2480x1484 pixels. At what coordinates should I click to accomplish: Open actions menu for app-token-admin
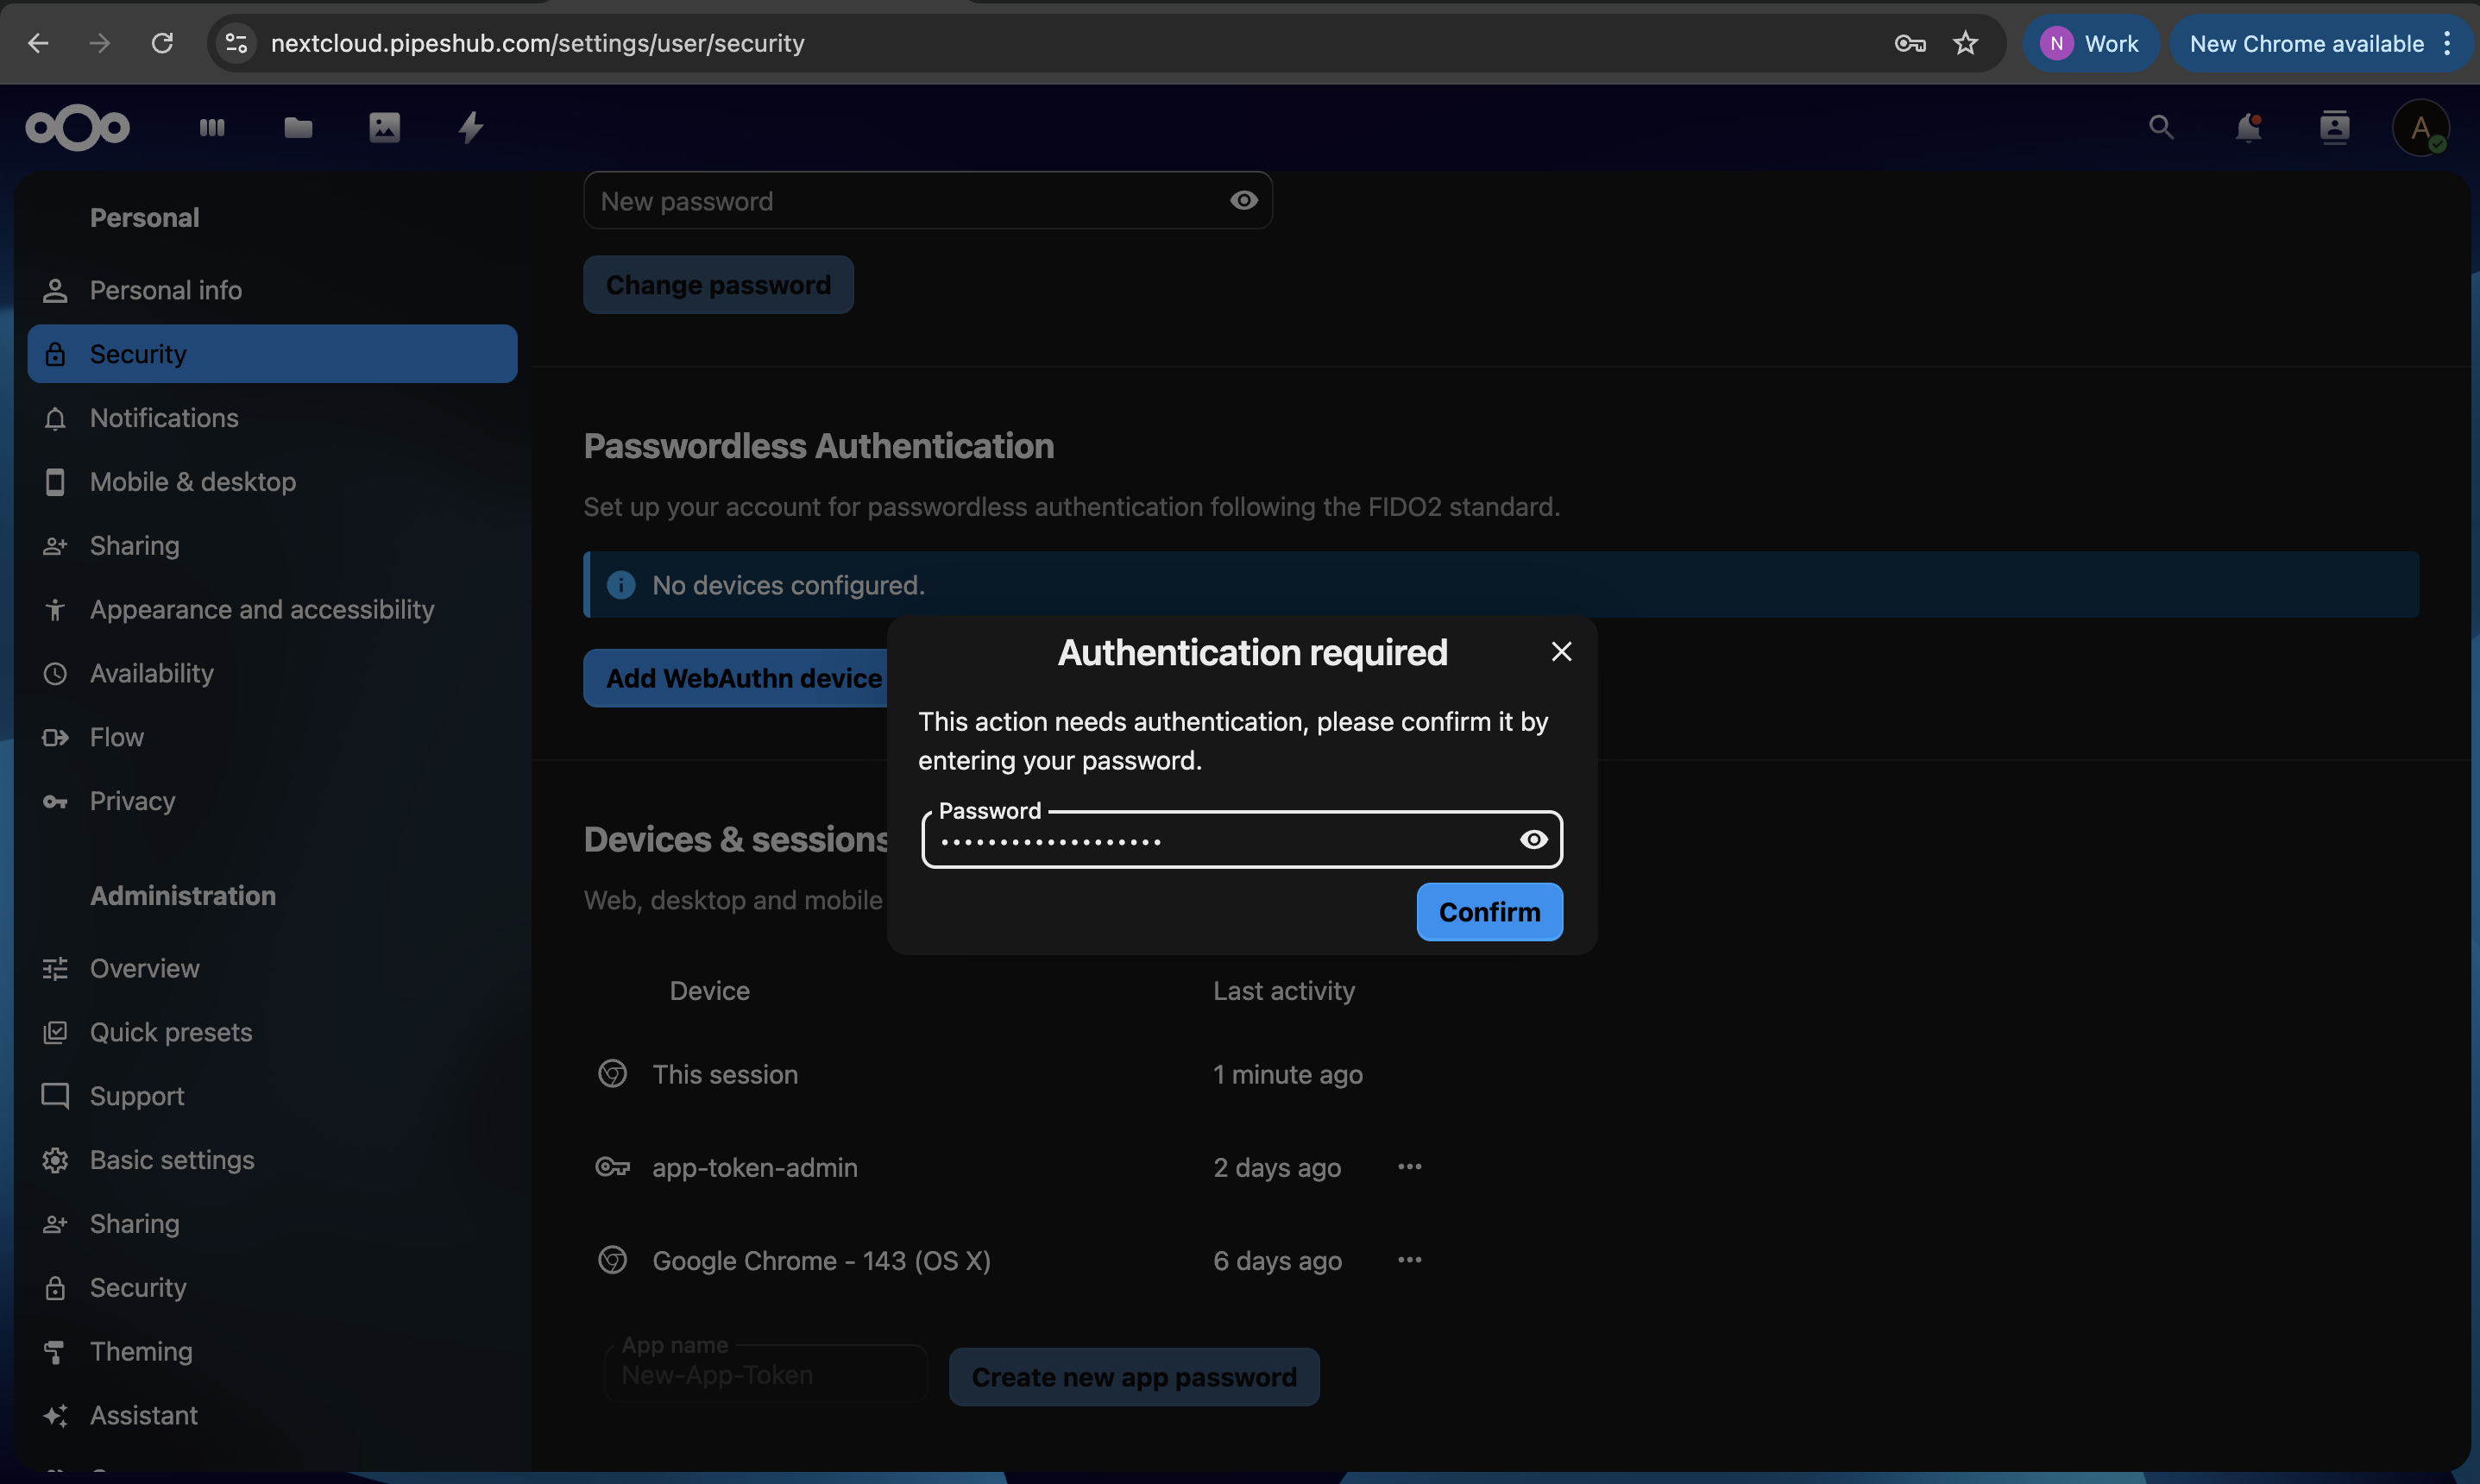1410,1166
